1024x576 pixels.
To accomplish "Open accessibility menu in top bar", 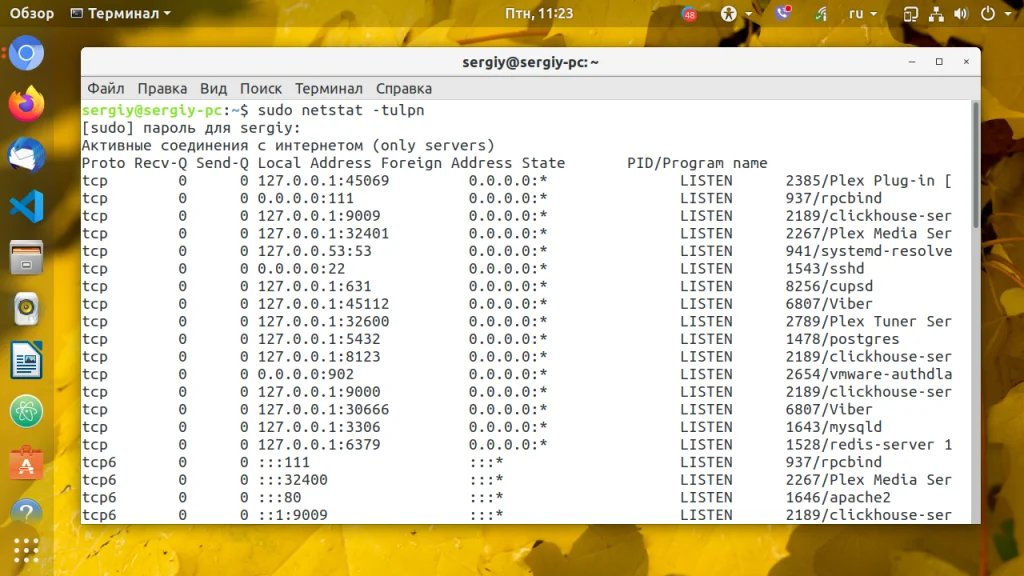I will click(735, 14).
